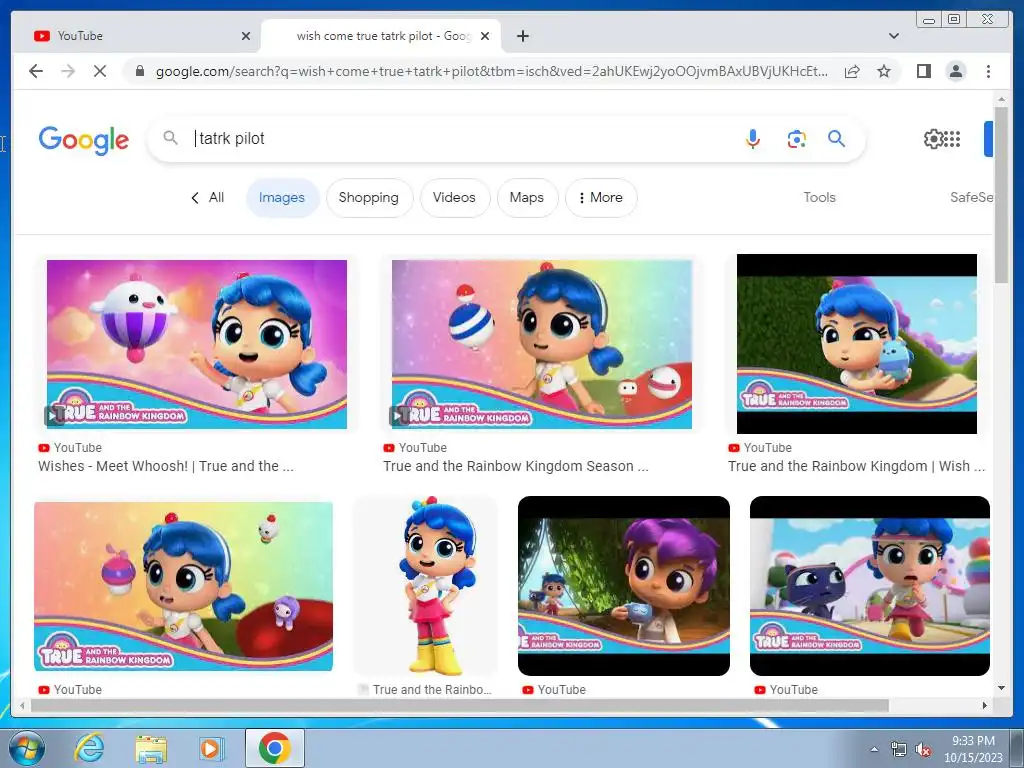Open the True holding blue creature thumbnail
The height and width of the screenshot is (768, 1024).
coord(857,344)
